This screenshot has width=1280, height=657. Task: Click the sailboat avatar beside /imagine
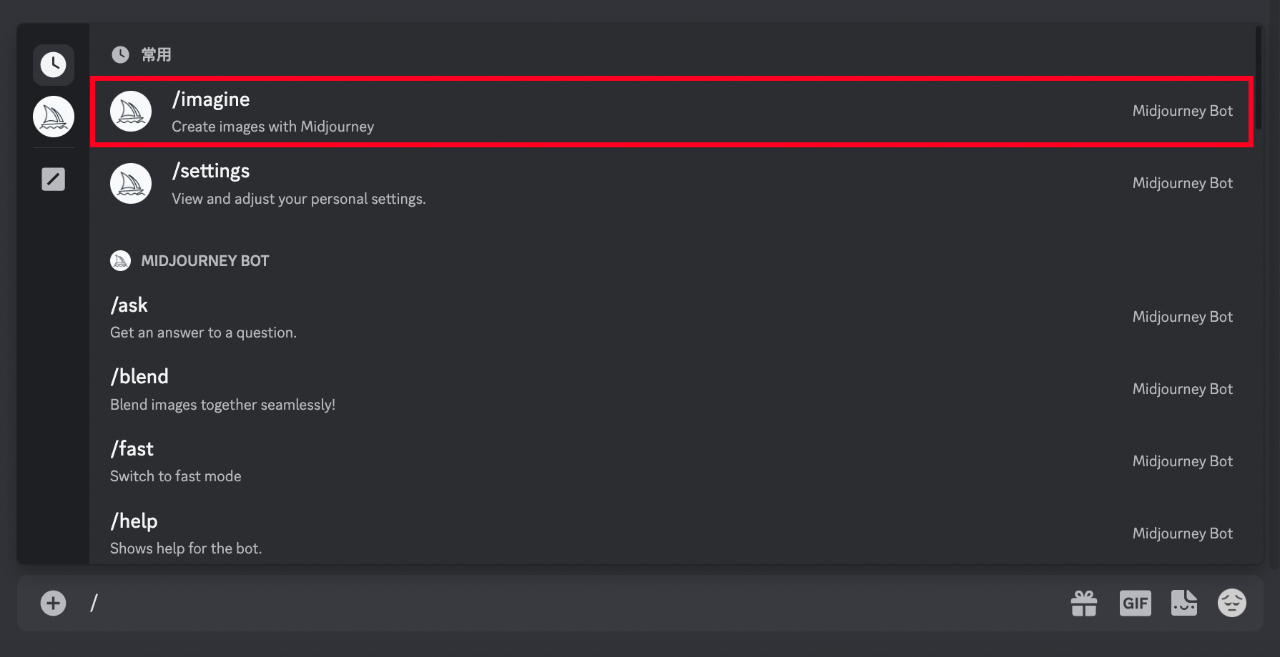[x=131, y=112]
